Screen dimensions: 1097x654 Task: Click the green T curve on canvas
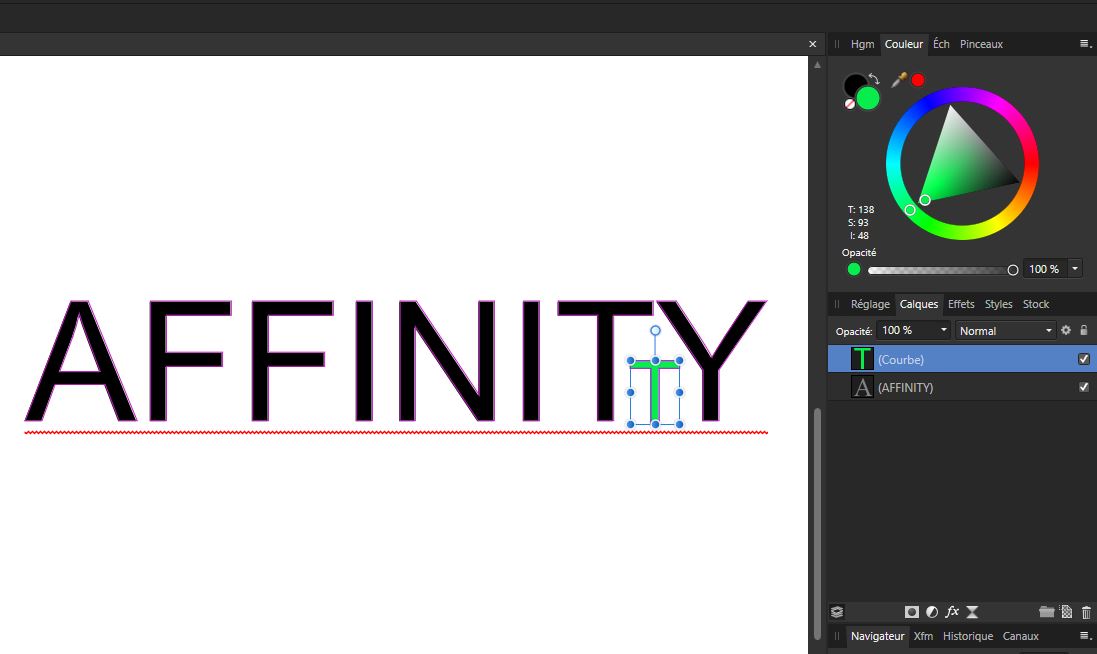[655, 392]
